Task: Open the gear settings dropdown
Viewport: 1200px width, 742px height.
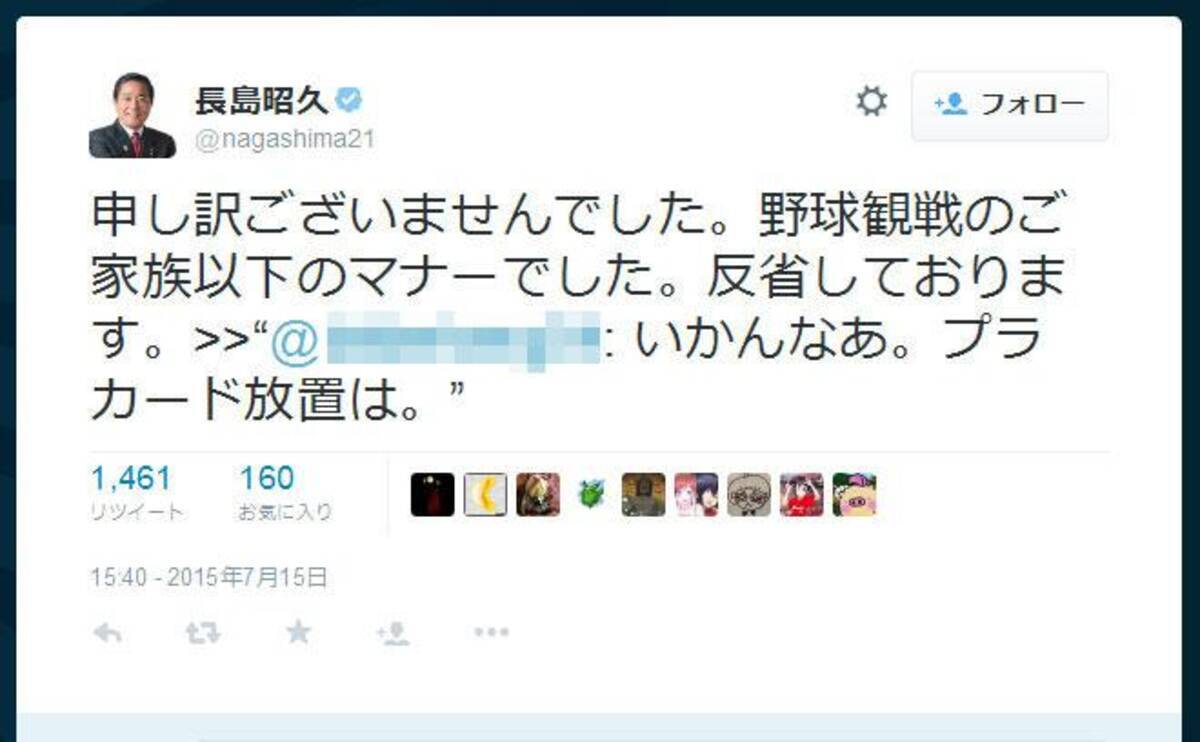Action: (x=872, y=102)
